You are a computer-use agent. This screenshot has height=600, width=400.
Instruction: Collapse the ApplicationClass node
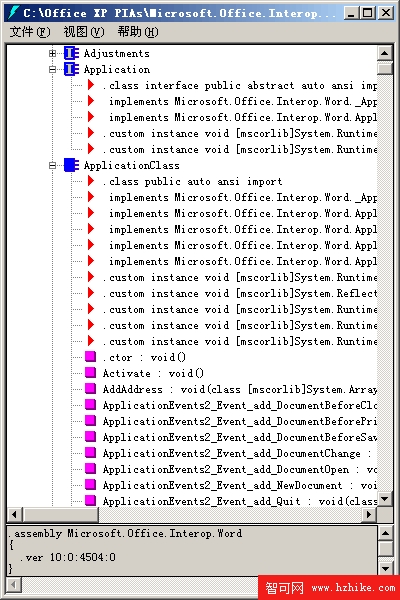point(52,166)
